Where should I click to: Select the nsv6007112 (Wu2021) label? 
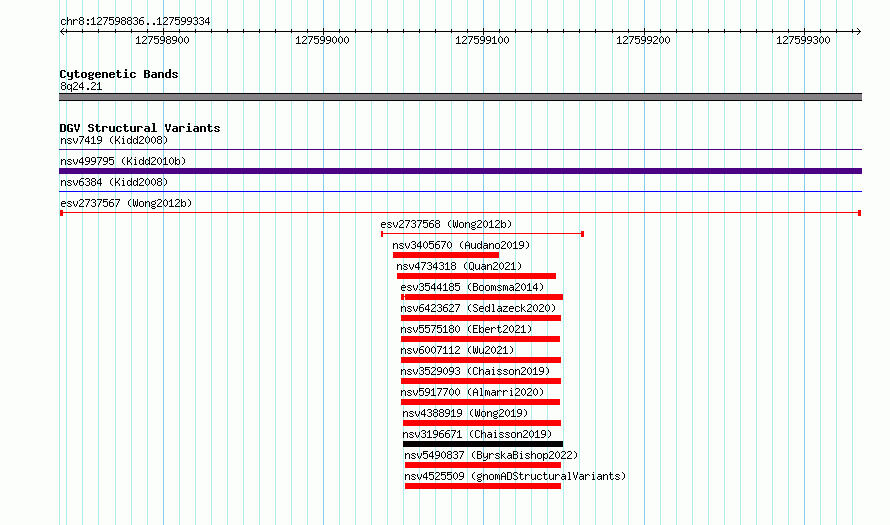click(457, 350)
